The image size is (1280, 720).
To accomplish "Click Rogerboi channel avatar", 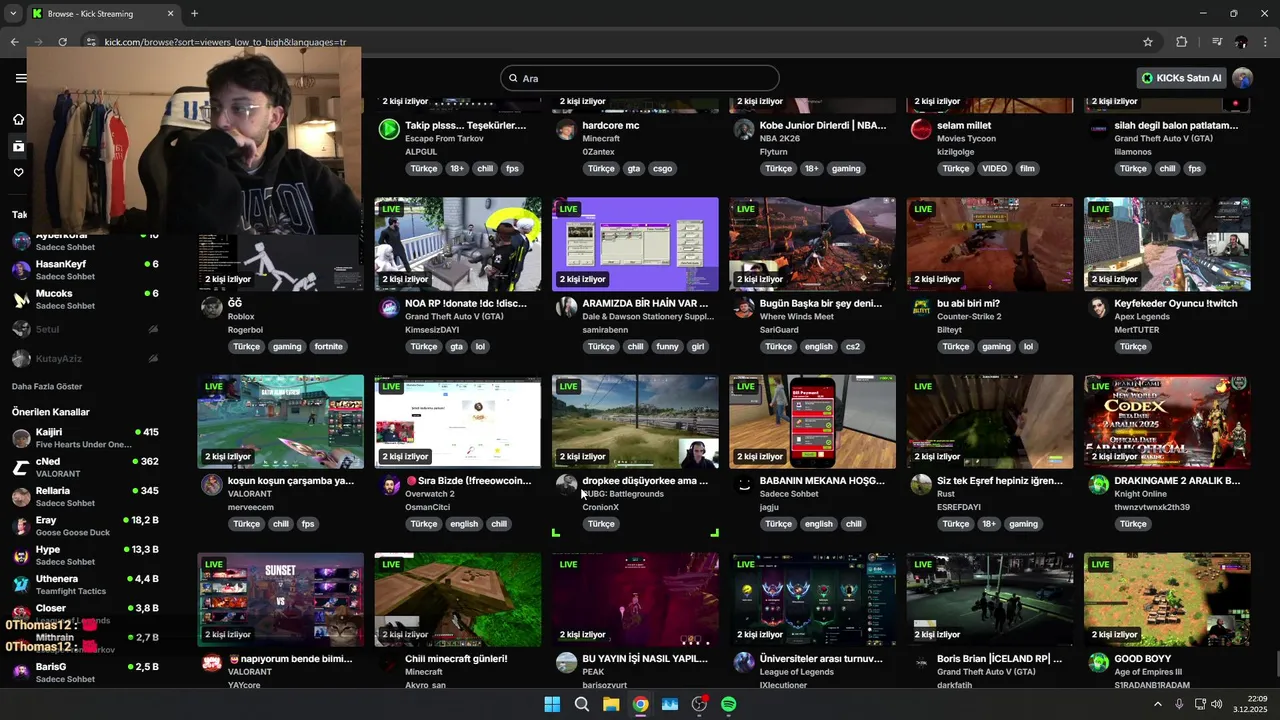I will 212,307.
